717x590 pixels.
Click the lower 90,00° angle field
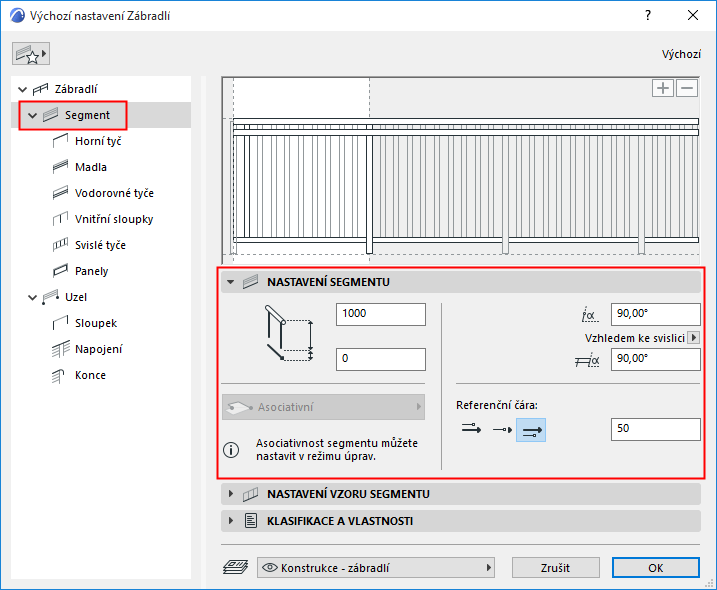point(655,359)
